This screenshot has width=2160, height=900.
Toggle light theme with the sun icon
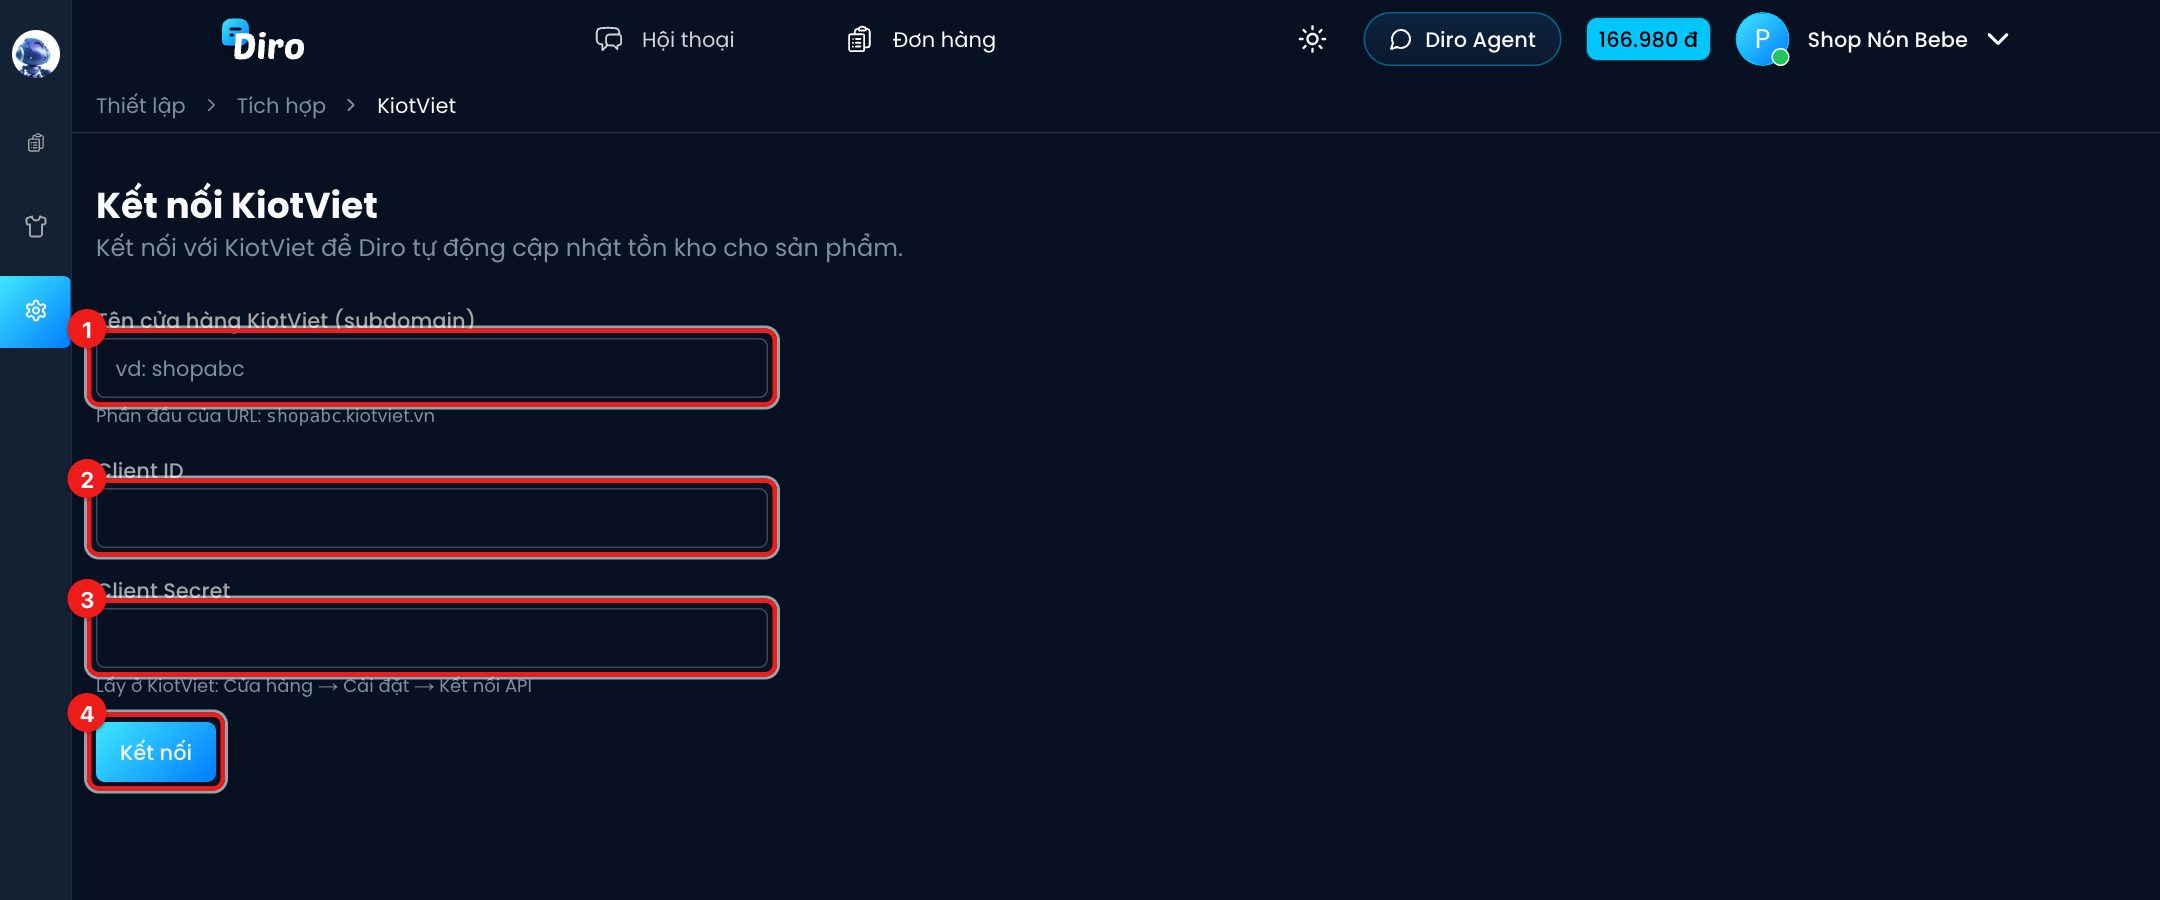[1312, 39]
